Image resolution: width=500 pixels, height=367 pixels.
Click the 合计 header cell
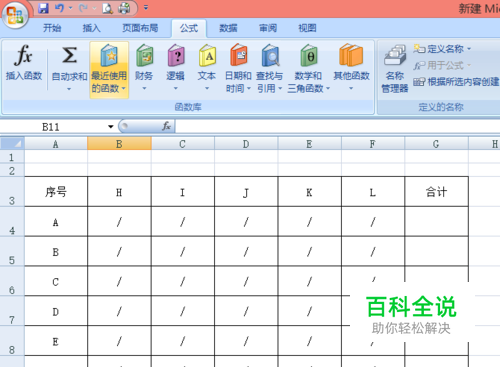(x=436, y=192)
